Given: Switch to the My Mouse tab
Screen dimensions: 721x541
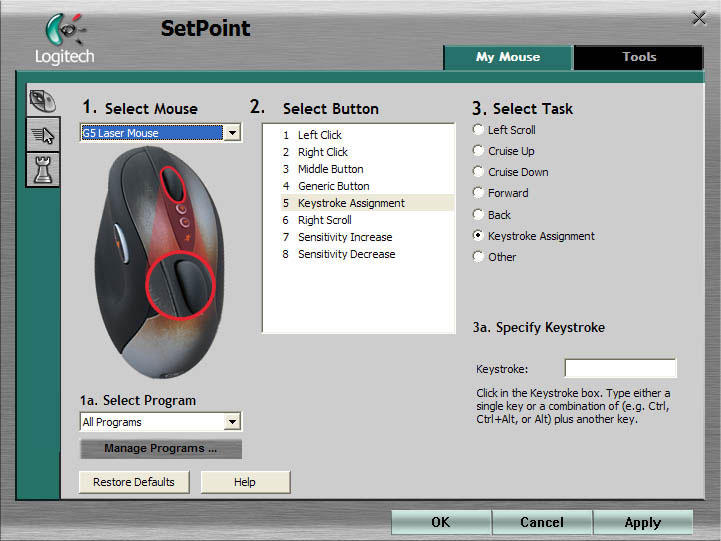Looking at the screenshot, I should 508,57.
